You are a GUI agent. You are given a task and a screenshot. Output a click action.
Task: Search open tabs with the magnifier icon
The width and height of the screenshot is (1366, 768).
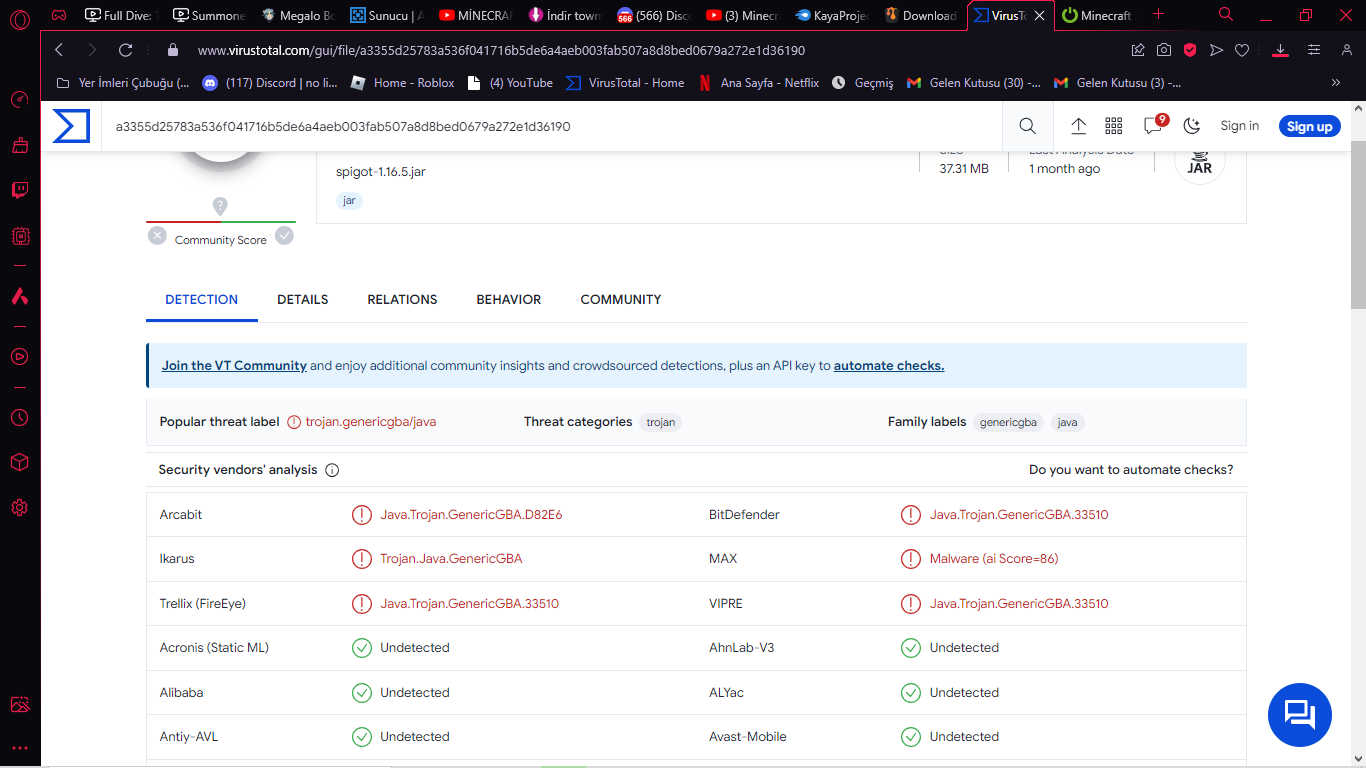click(x=1226, y=15)
